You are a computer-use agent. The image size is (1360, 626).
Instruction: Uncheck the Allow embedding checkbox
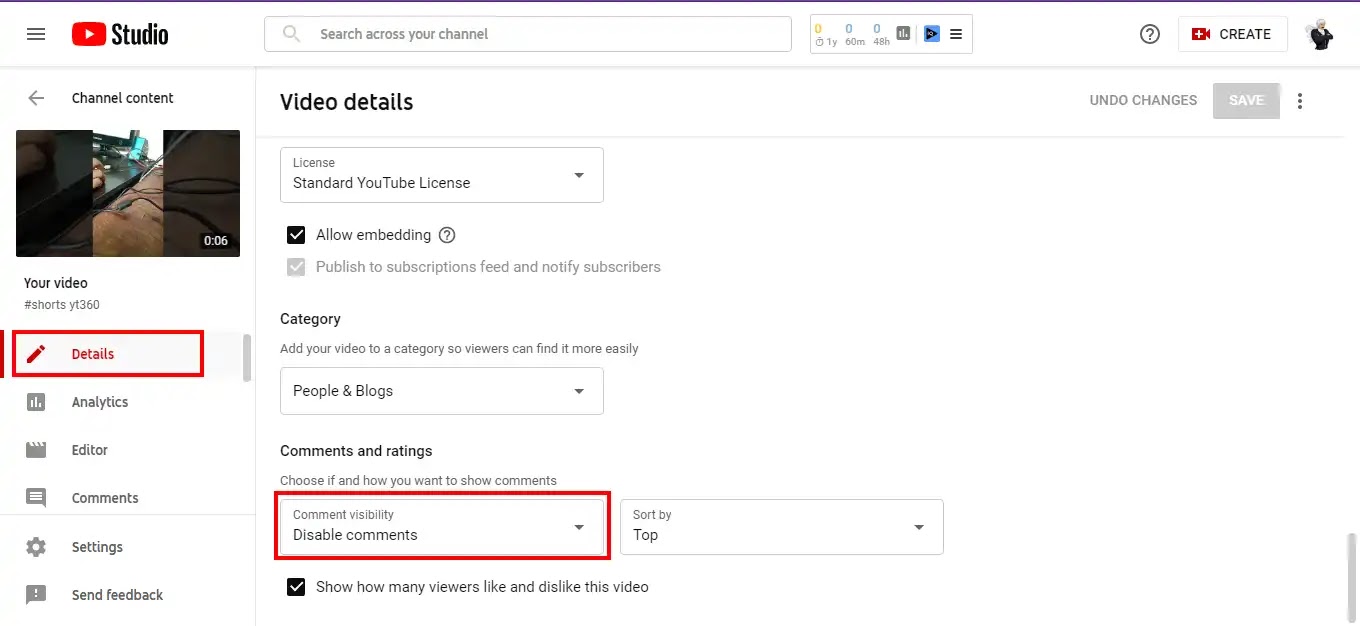296,235
